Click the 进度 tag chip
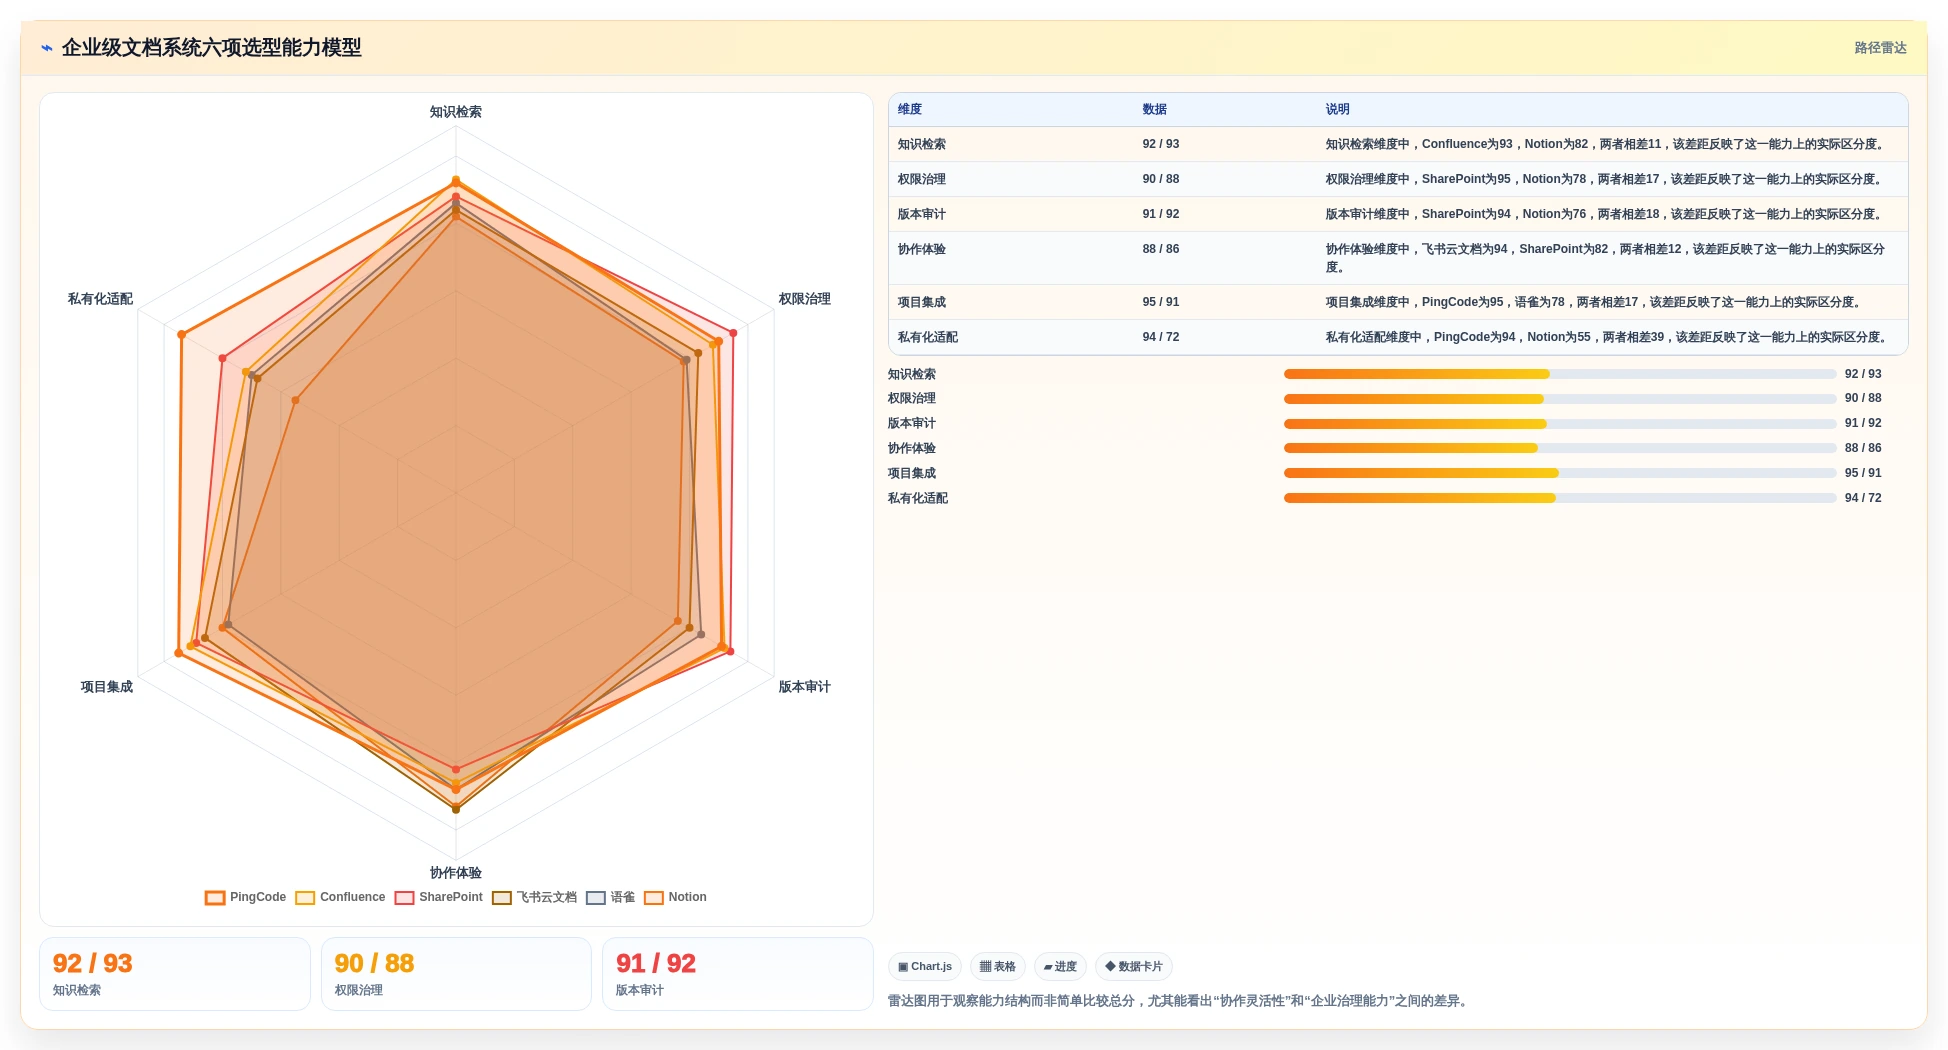 [x=1060, y=966]
